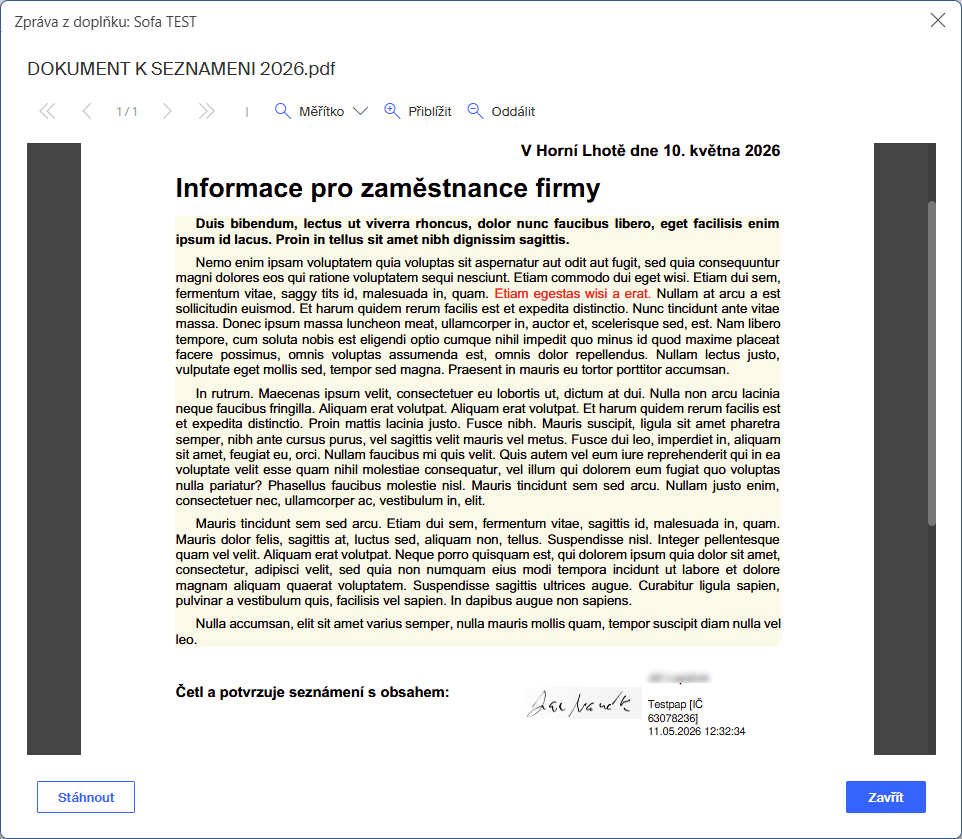Image resolution: width=962 pixels, height=839 pixels.
Task: Open the Měřítko scale menu label
Action: click(x=321, y=112)
